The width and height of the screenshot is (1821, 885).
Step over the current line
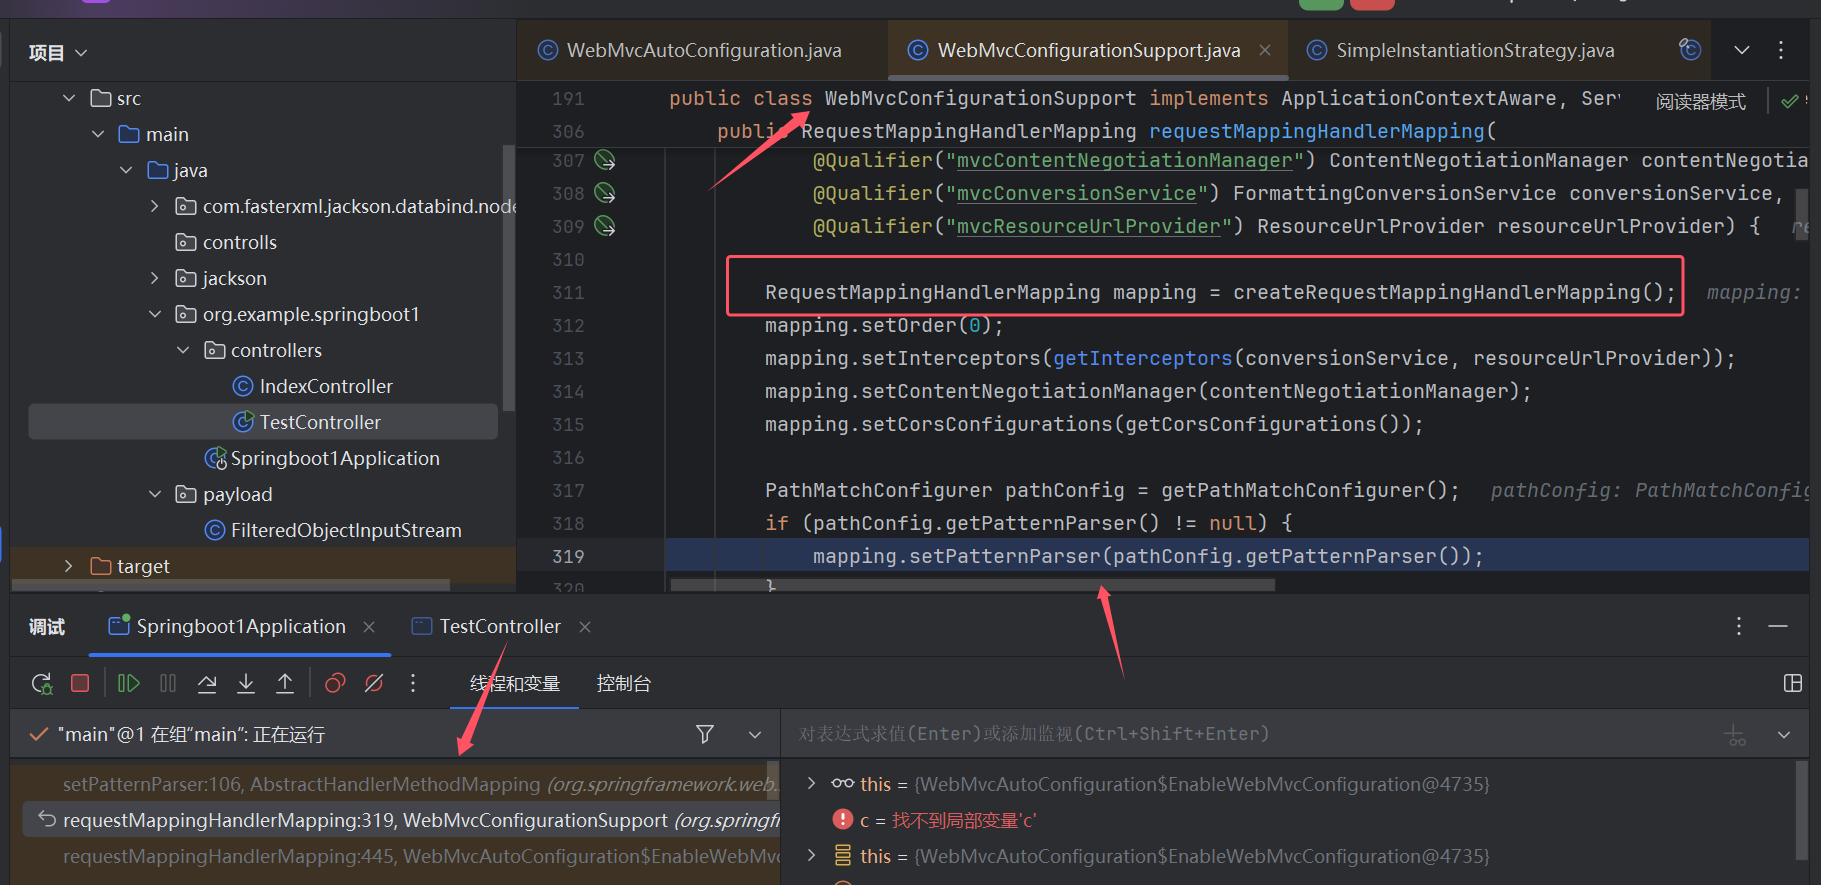click(207, 683)
